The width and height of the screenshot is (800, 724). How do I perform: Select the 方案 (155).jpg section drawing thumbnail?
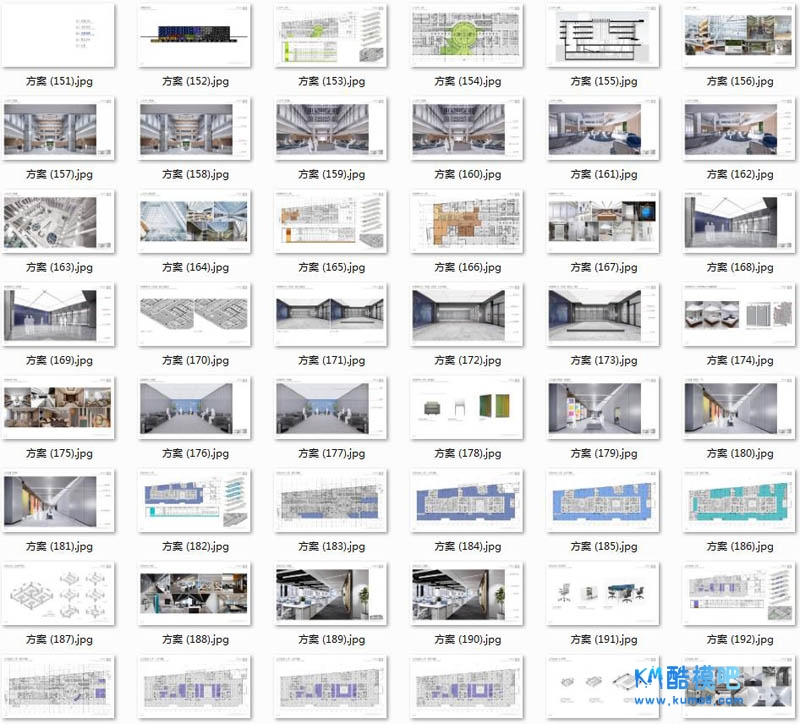(604, 35)
